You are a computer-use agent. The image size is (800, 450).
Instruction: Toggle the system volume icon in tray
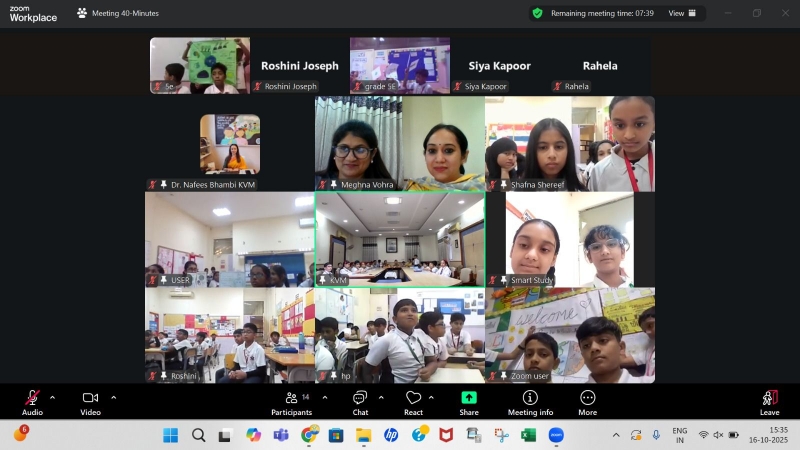click(x=718, y=435)
